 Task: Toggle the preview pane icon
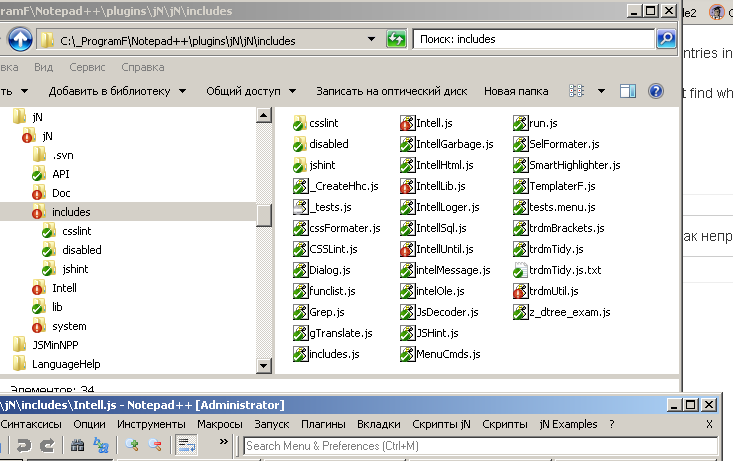tap(627, 91)
